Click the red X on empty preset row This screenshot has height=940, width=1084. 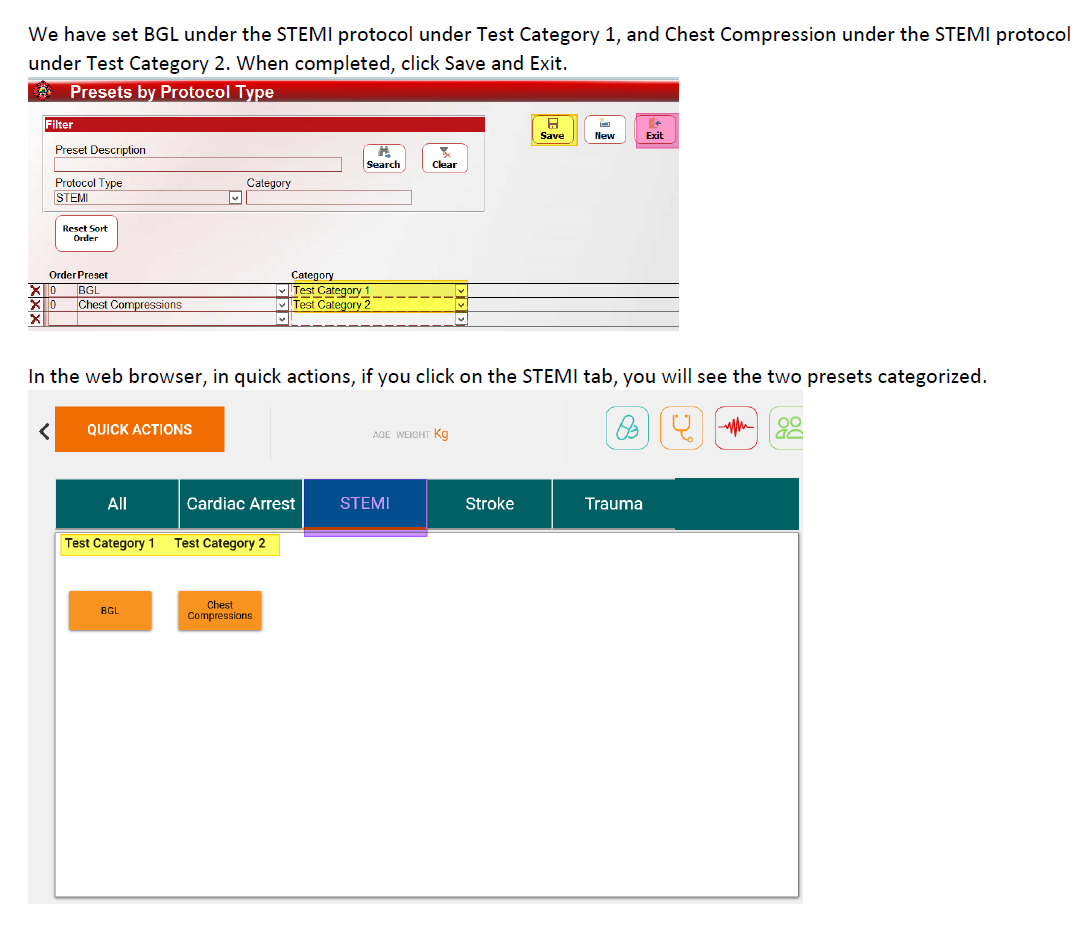pyautogui.click(x=35, y=319)
